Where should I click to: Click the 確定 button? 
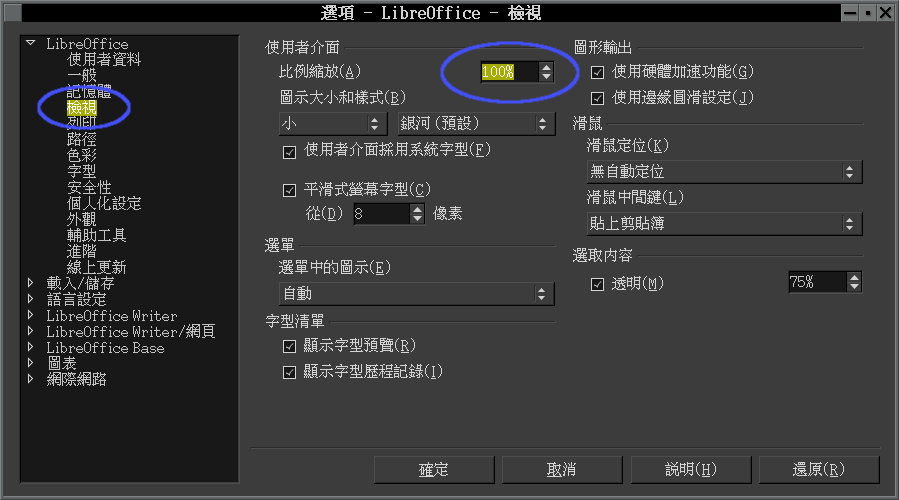pos(434,470)
